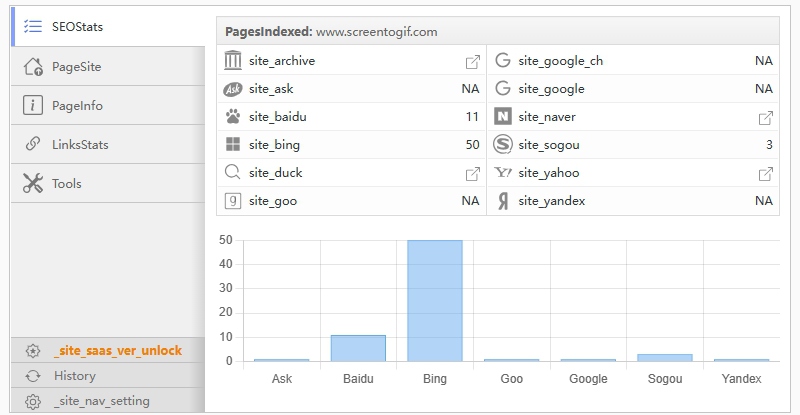
Task: Open the Tools section
Action: 66,184
